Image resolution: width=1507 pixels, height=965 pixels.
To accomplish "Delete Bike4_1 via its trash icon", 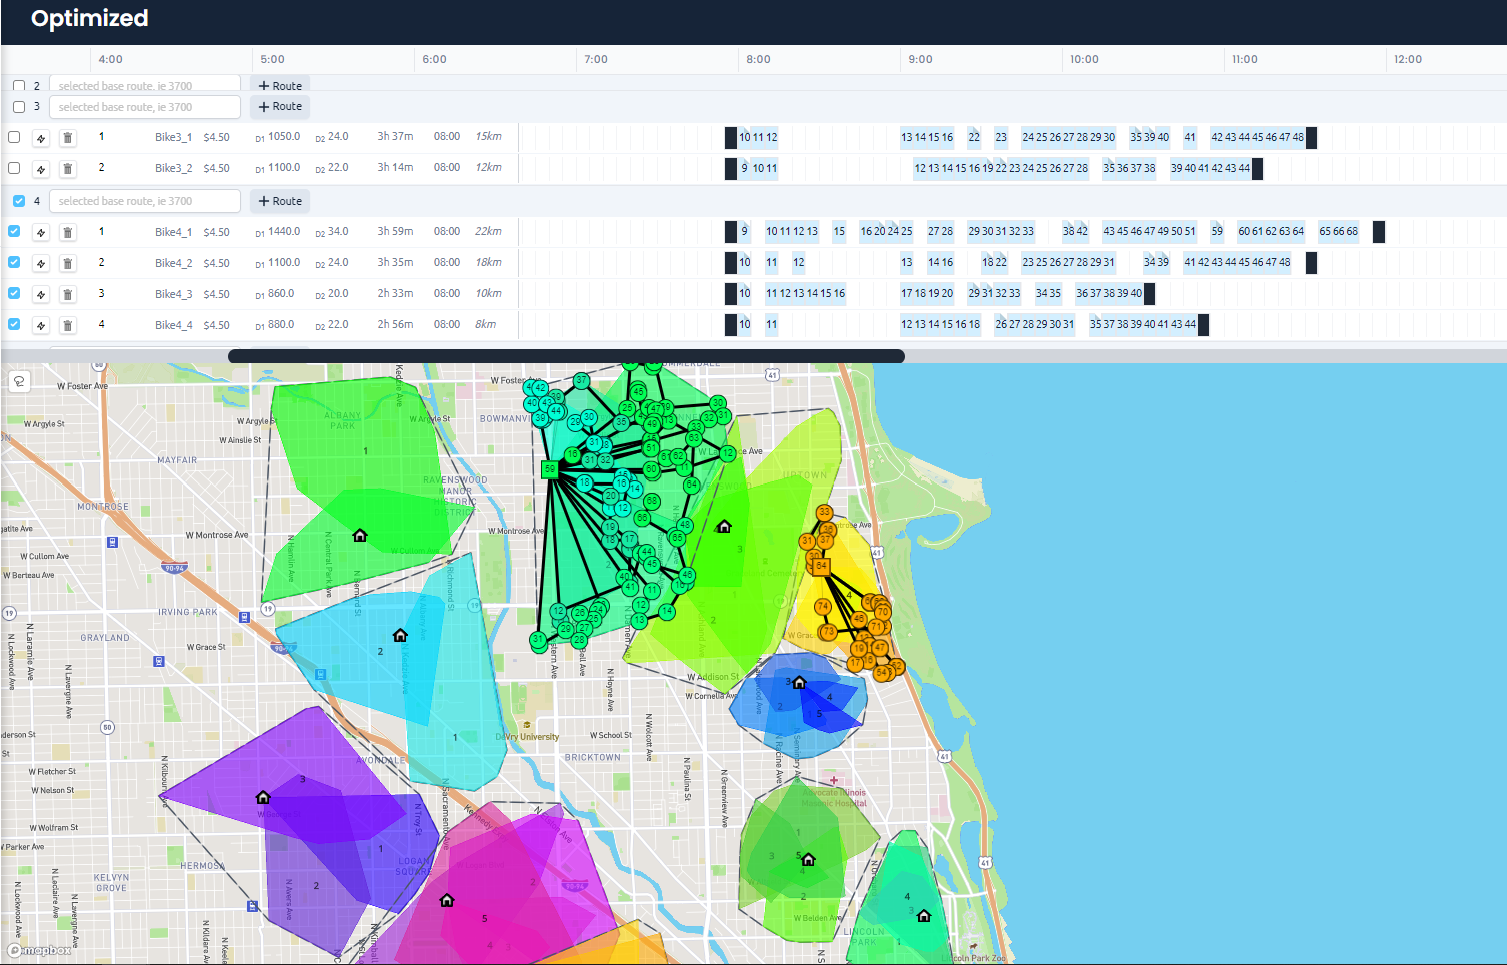I will pyautogui.click(x=67, y=233).
